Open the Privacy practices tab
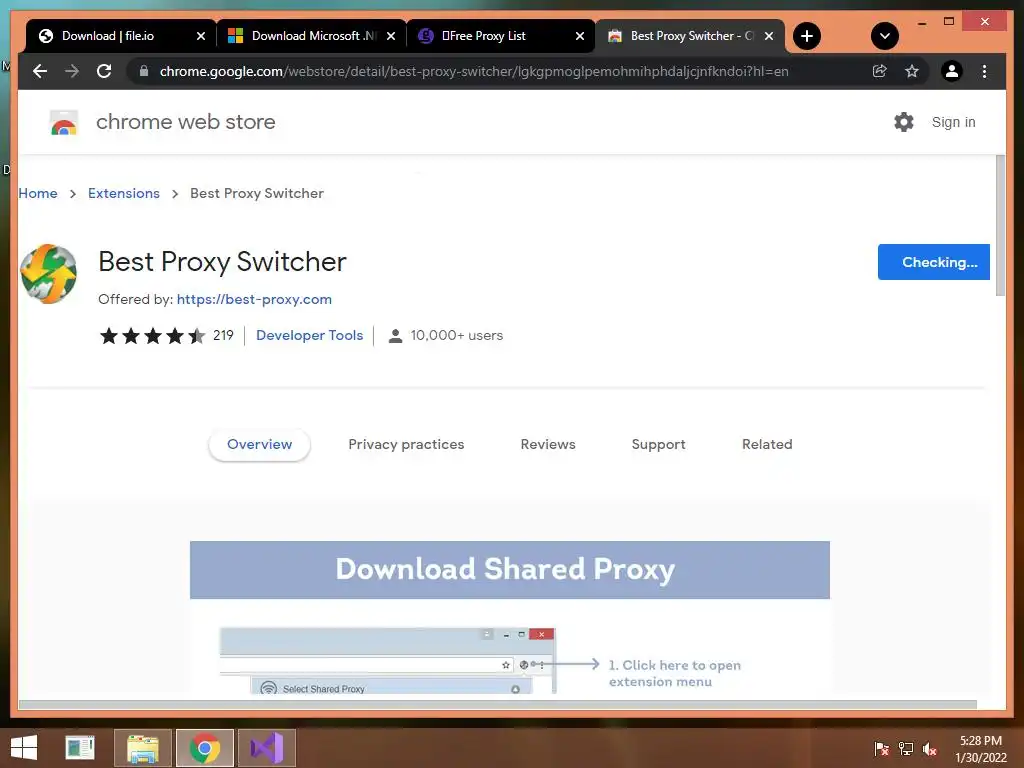Screen dimensions: 1024x768 [406, 444]
